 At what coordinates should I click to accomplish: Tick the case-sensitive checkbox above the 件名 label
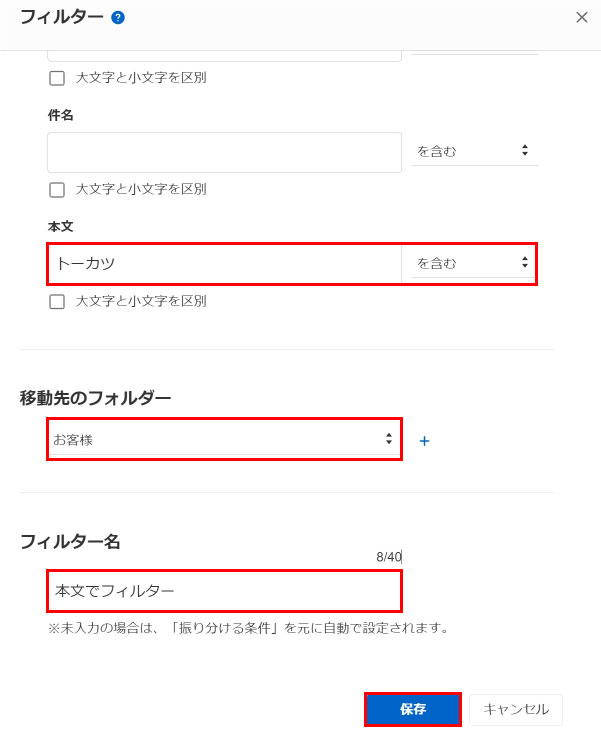coord(57,78)
